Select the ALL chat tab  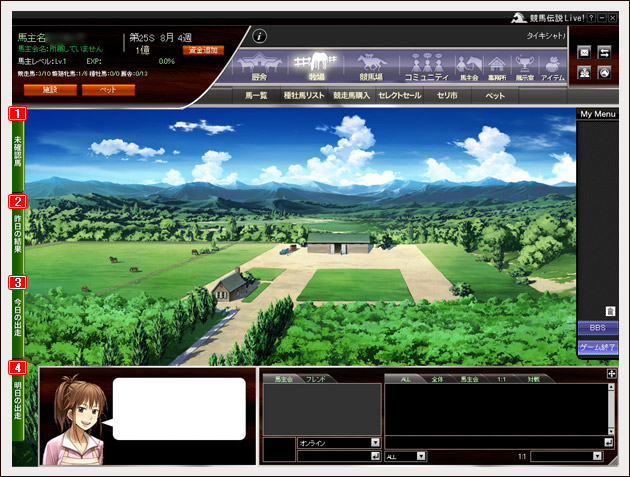pos(405,379)
